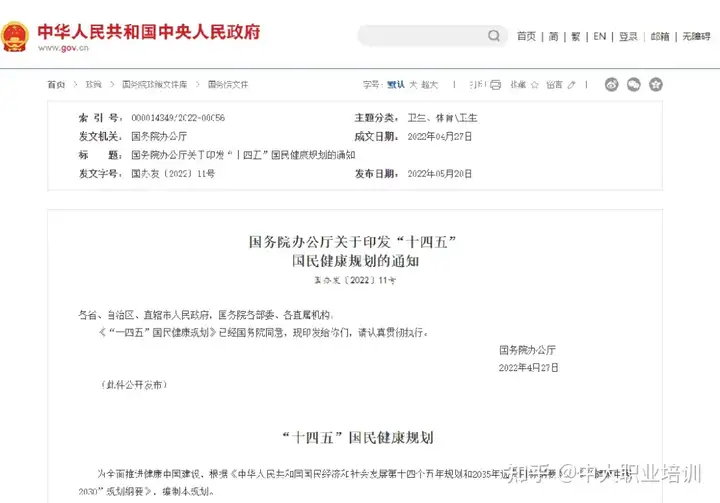Click the 打印 print label
This screenshot has width=720, height=503.
478,85
